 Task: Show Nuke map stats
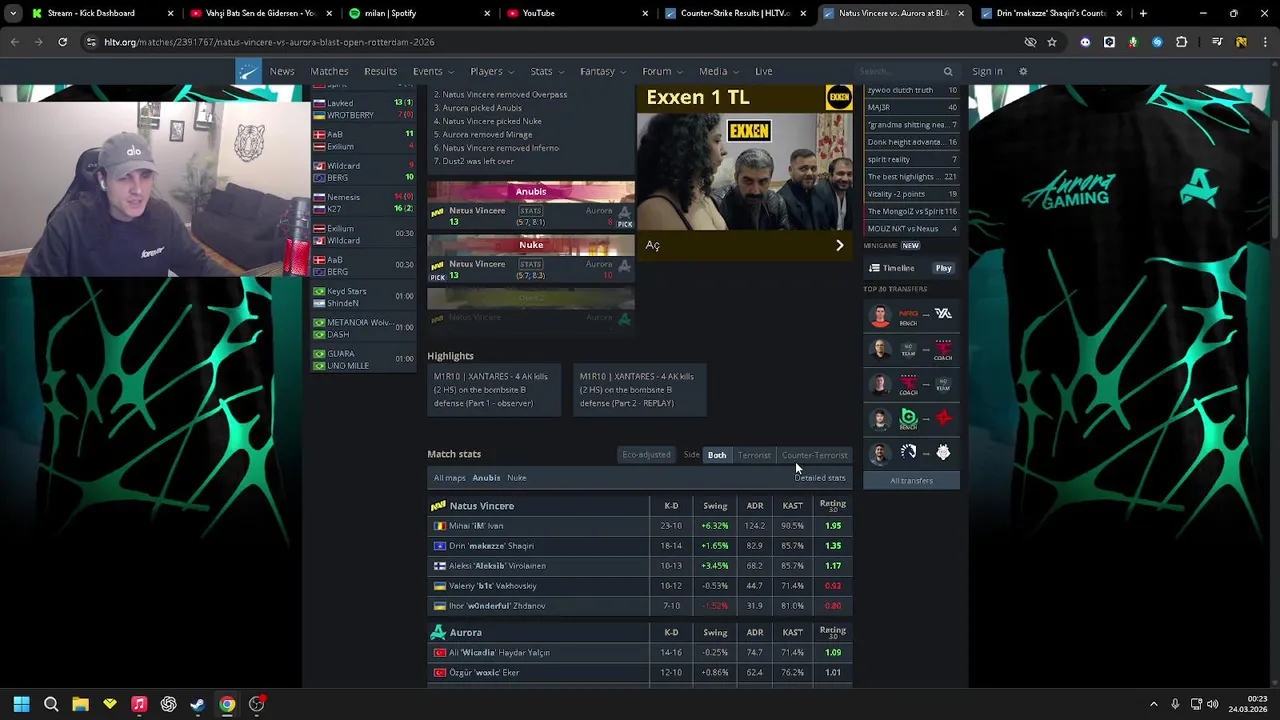[x=516, y=478]
